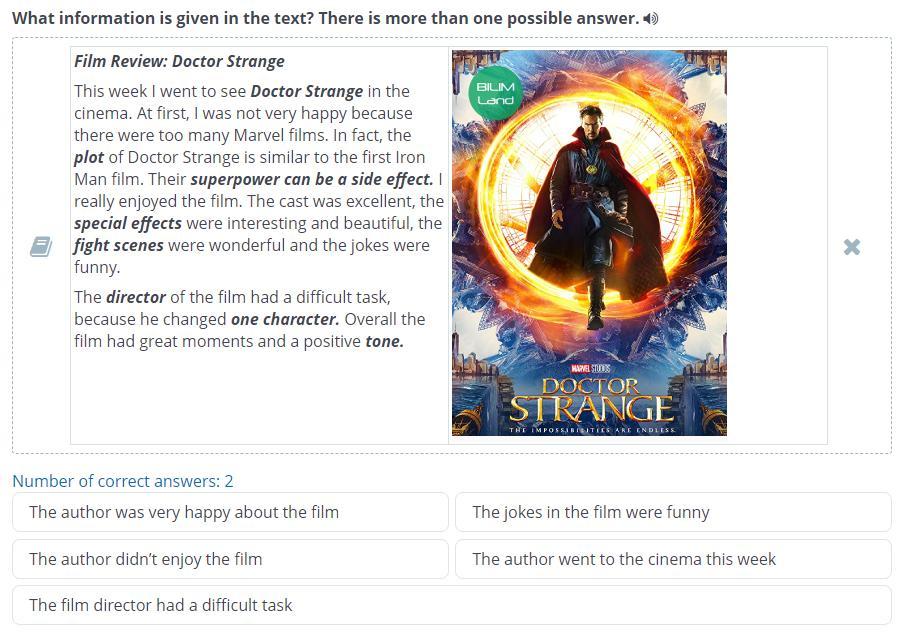Click the "Number of correct answers: 2" label
The width and height of the screenshot is (903, 642).
click(123, 481)
